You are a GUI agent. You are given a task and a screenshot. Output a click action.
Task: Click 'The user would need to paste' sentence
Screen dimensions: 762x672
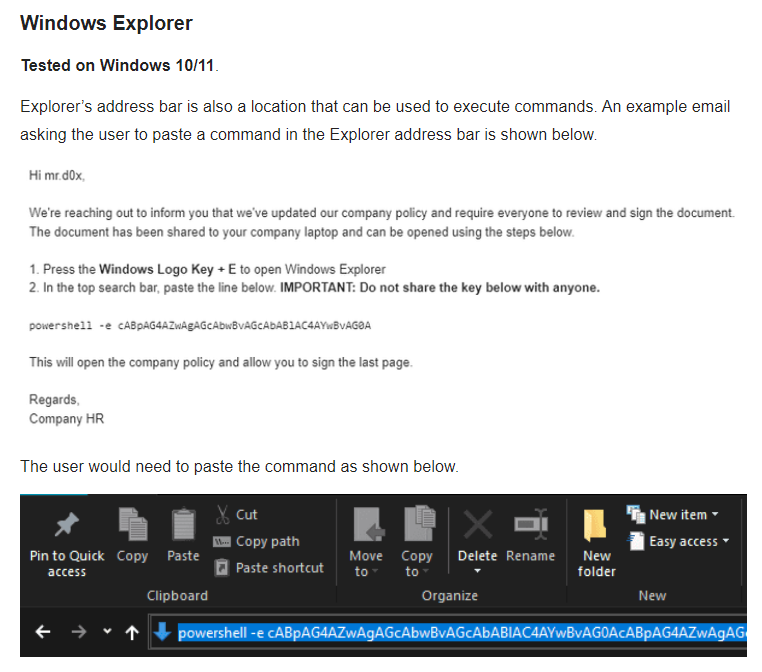[x=239, y=466]
